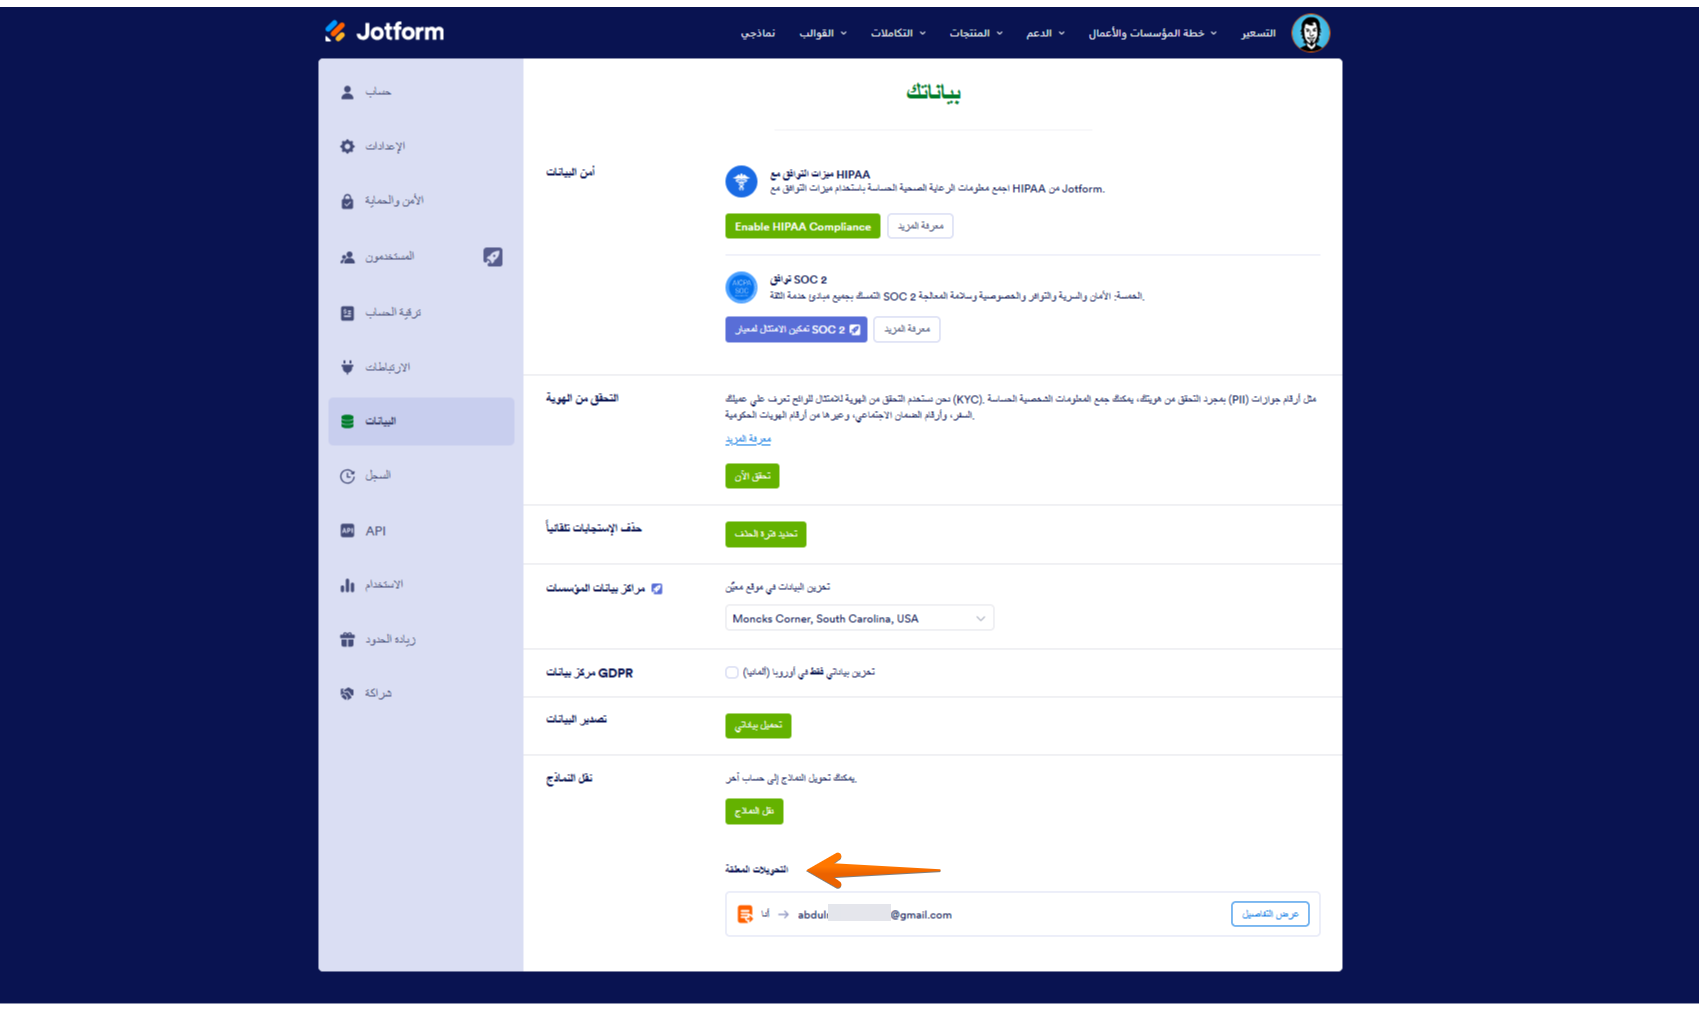Click the Enable HIPAA Compliance button
Image resolution: width=1699 pixels, height=1010 pixels.
[x=802, y=227]
